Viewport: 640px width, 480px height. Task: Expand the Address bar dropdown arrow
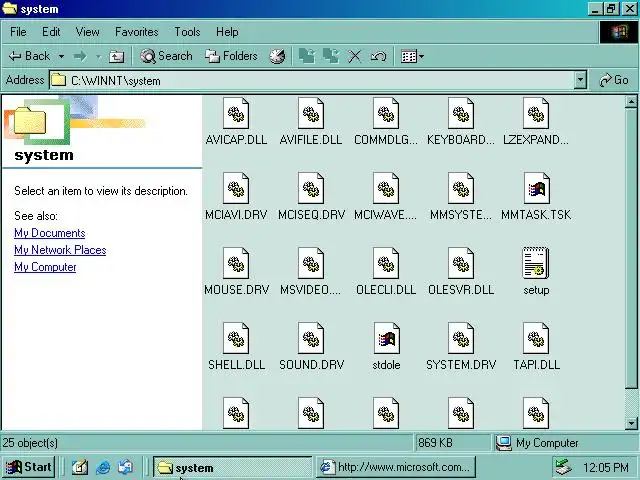(580, 80)
